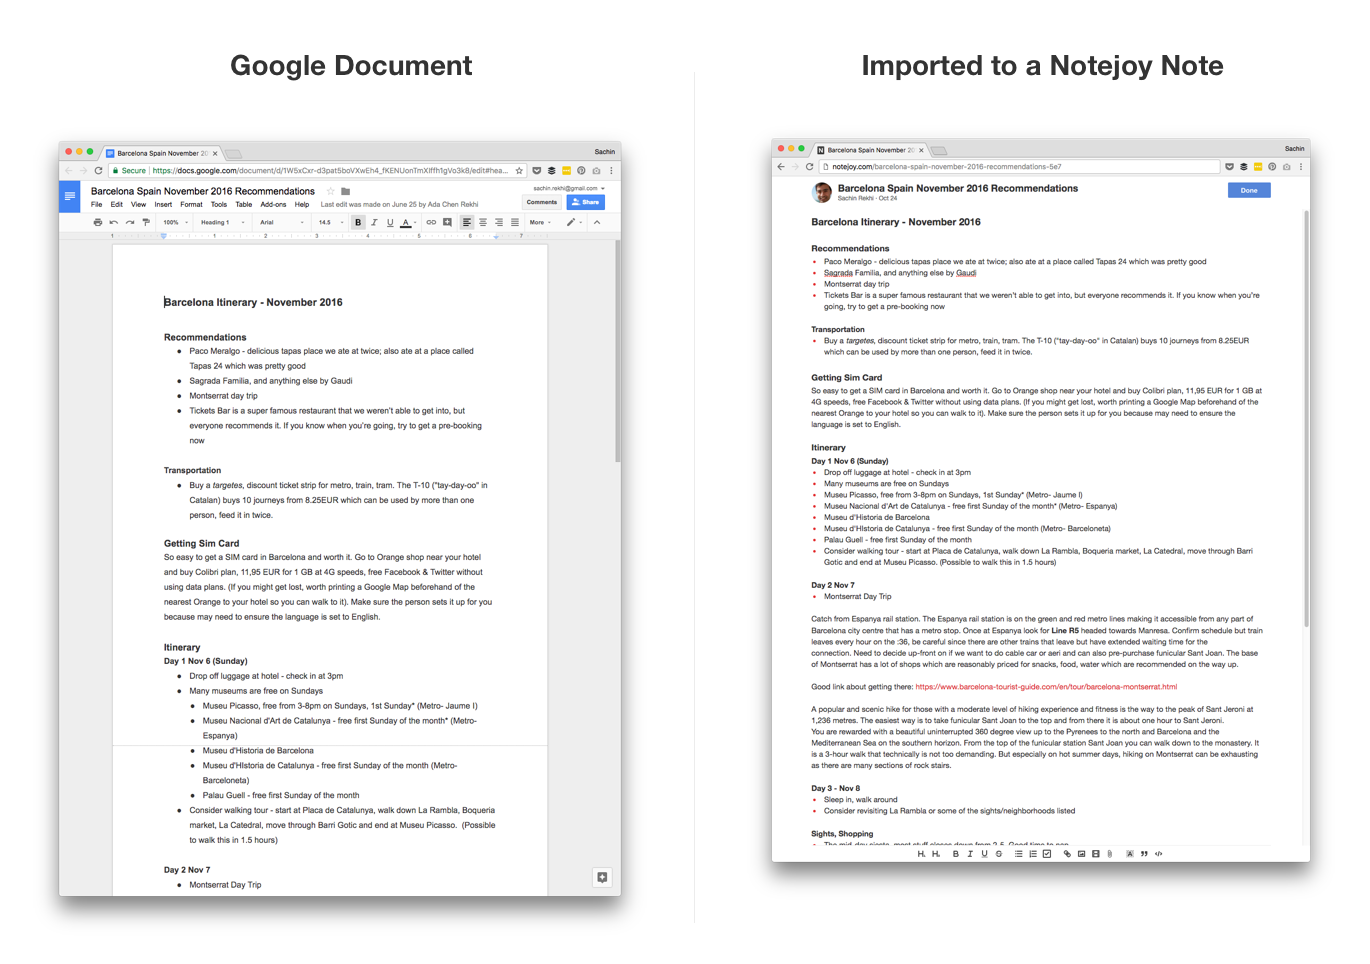Expand the More toolbar dropdown
The height and width of the screenshot is (964, 1370).
pyautogui.click(x=540, y=222)
